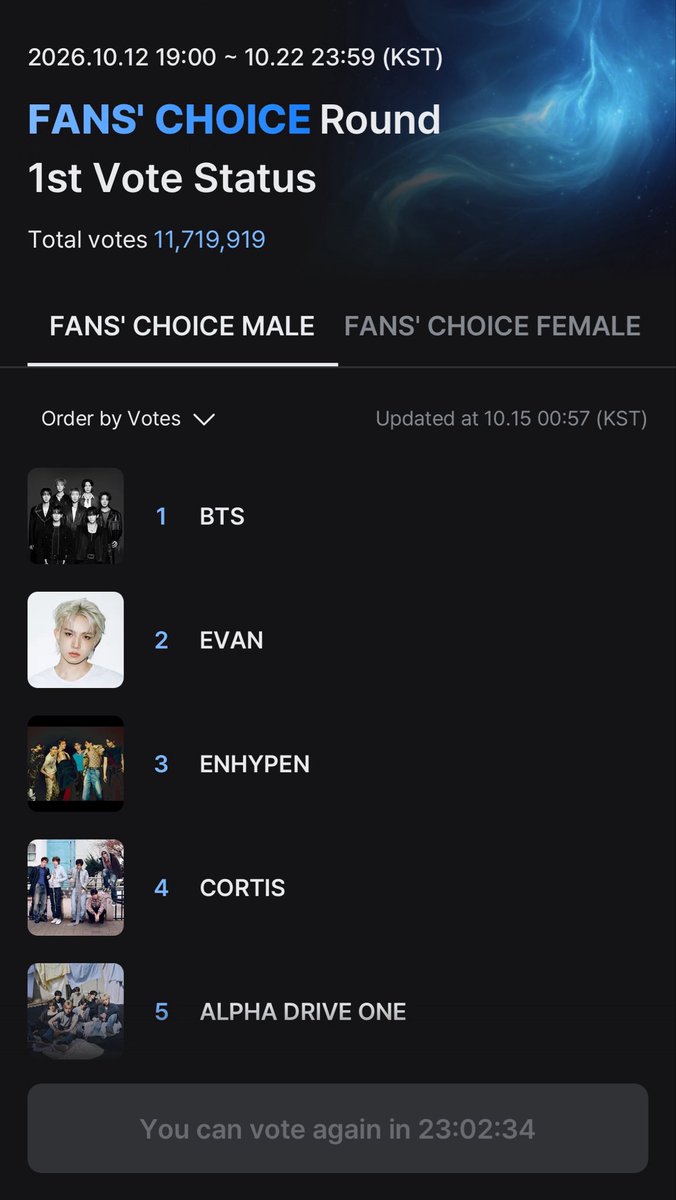This screenshot has height=1200, width=676.
Task: Open the Order by Votes sorting label
Action: pyautogui.click(x=111, y=419)
